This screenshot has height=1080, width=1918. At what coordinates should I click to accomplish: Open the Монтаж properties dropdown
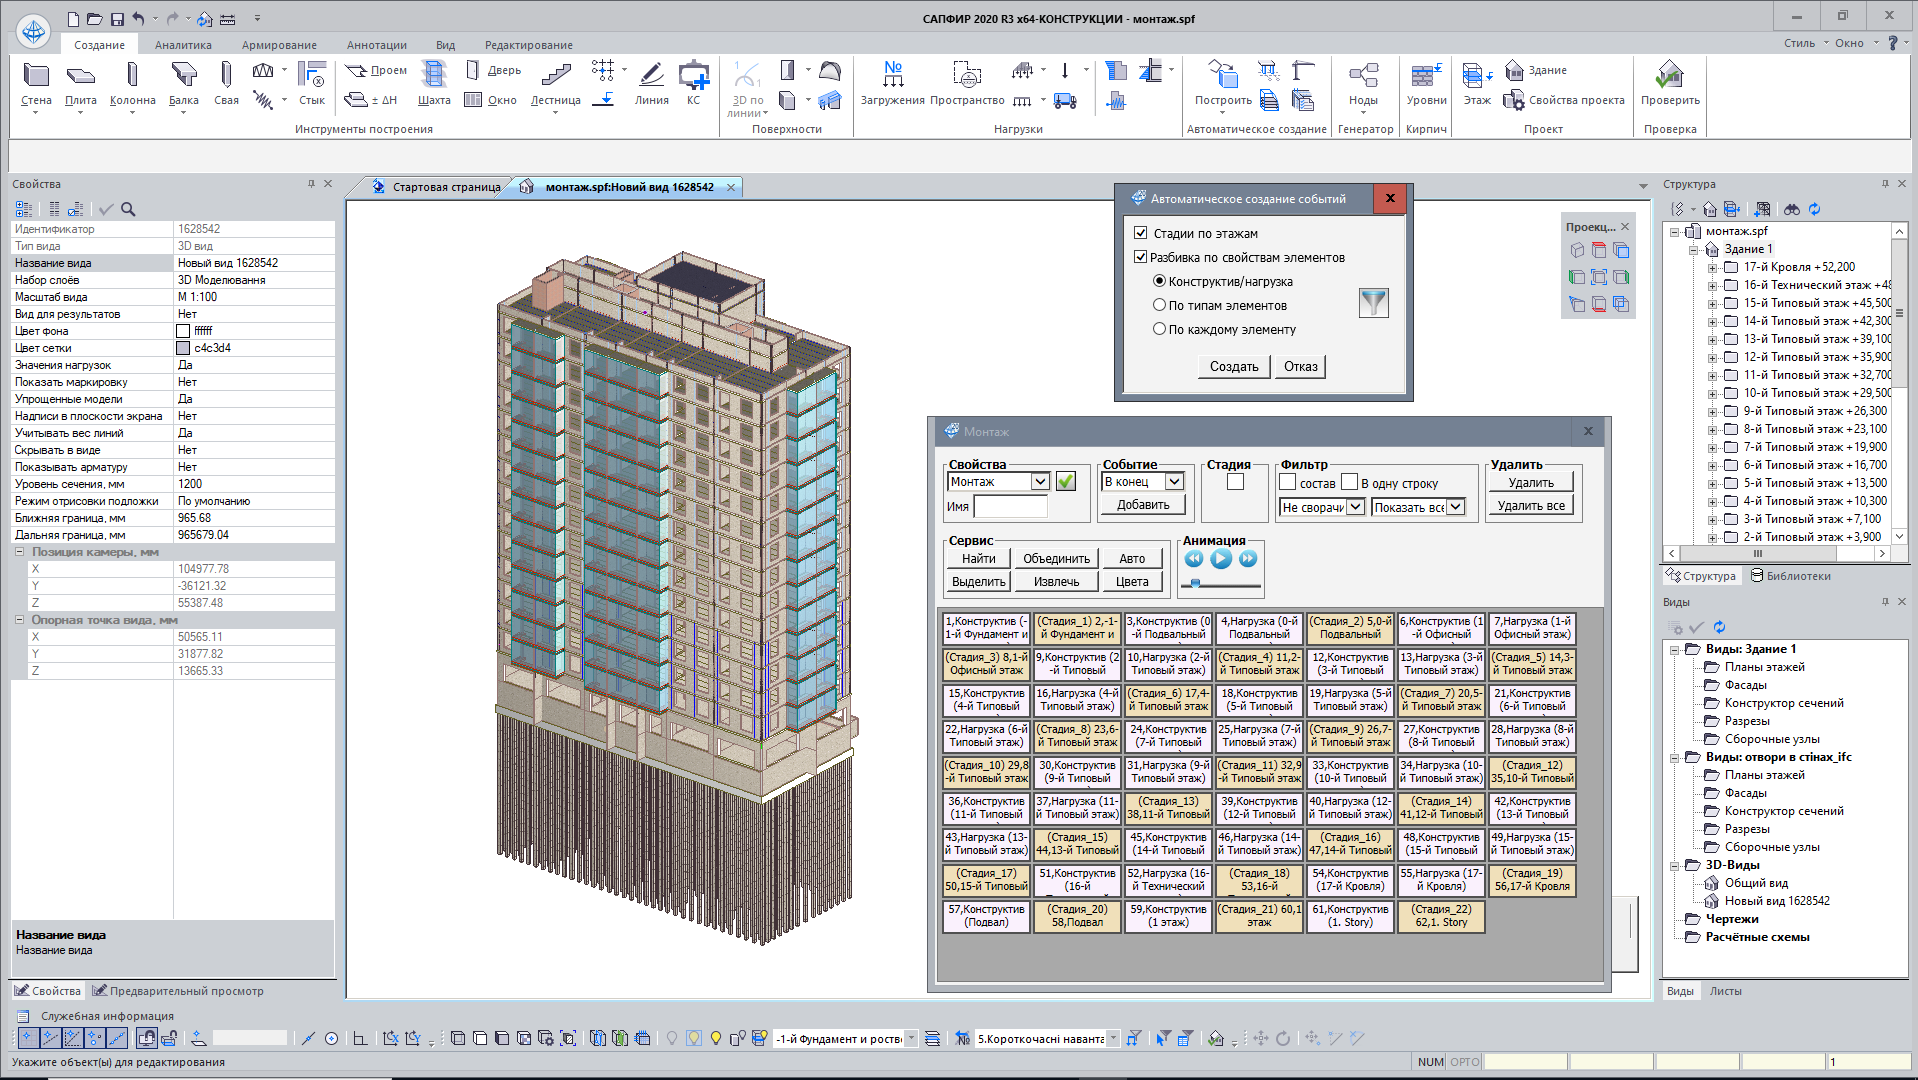pyautogui.click(x=1040, y=482)
